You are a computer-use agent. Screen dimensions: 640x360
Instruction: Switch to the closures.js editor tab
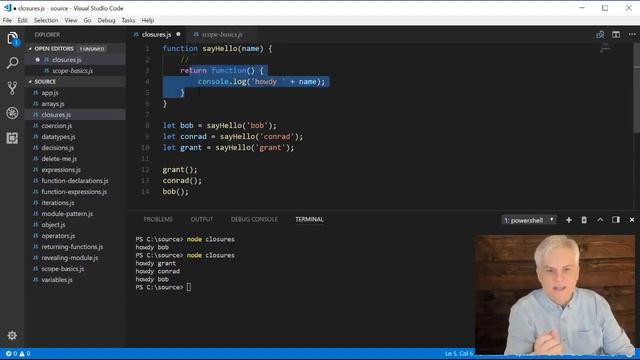[x=157, y=35]
